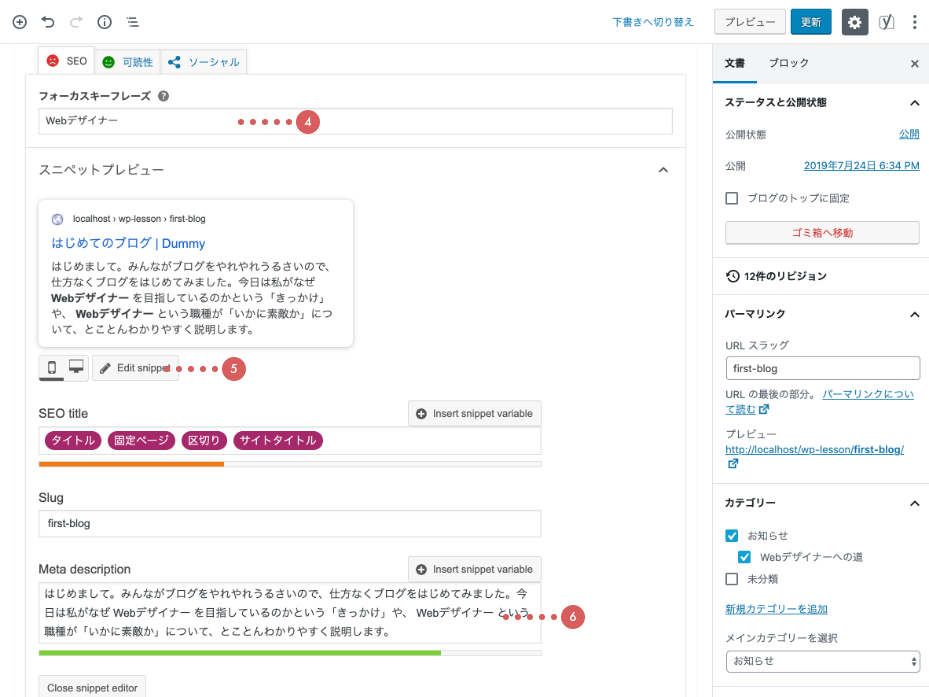Click the 新規カテゴリーを追加 link
Screen dimensions: 929x697
(x=776, y=609)
